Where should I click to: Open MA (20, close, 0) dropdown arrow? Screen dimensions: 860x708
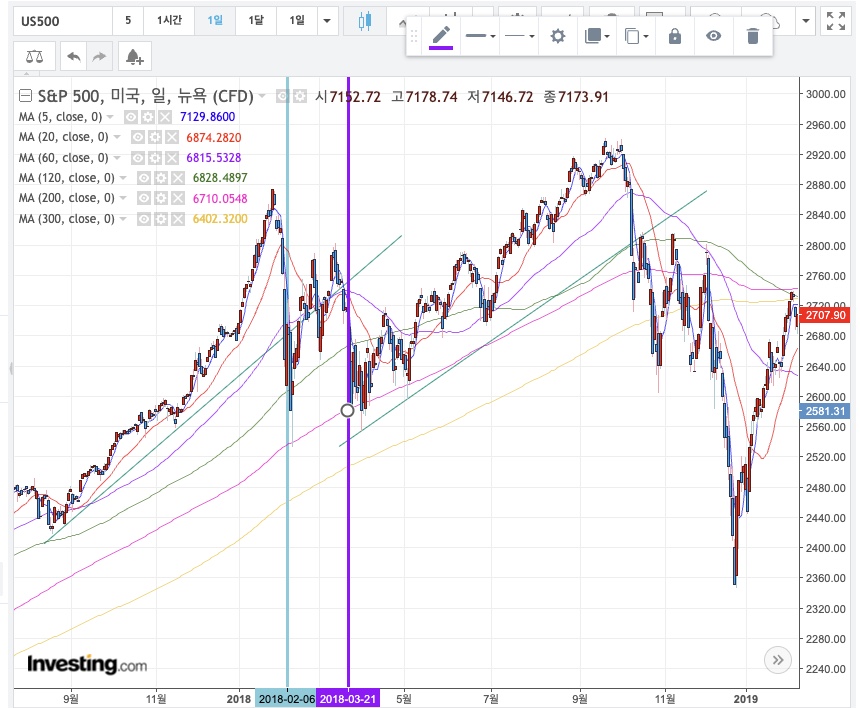[x=117, y=137]
